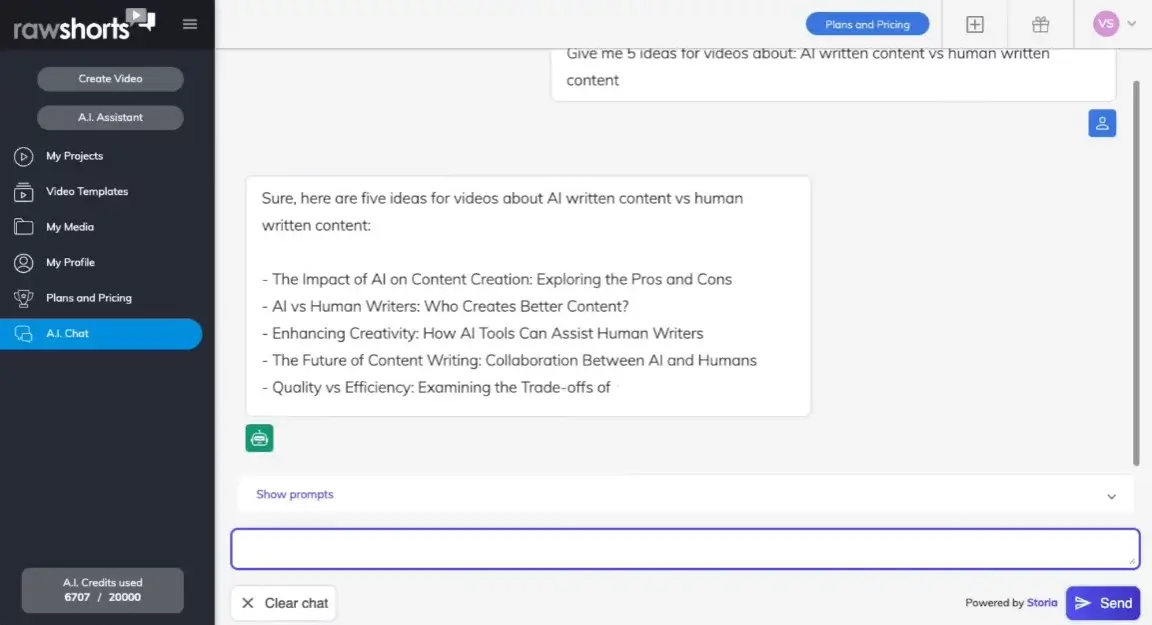
Task: Click the Clear chat button
Action: tap(284, 603)
